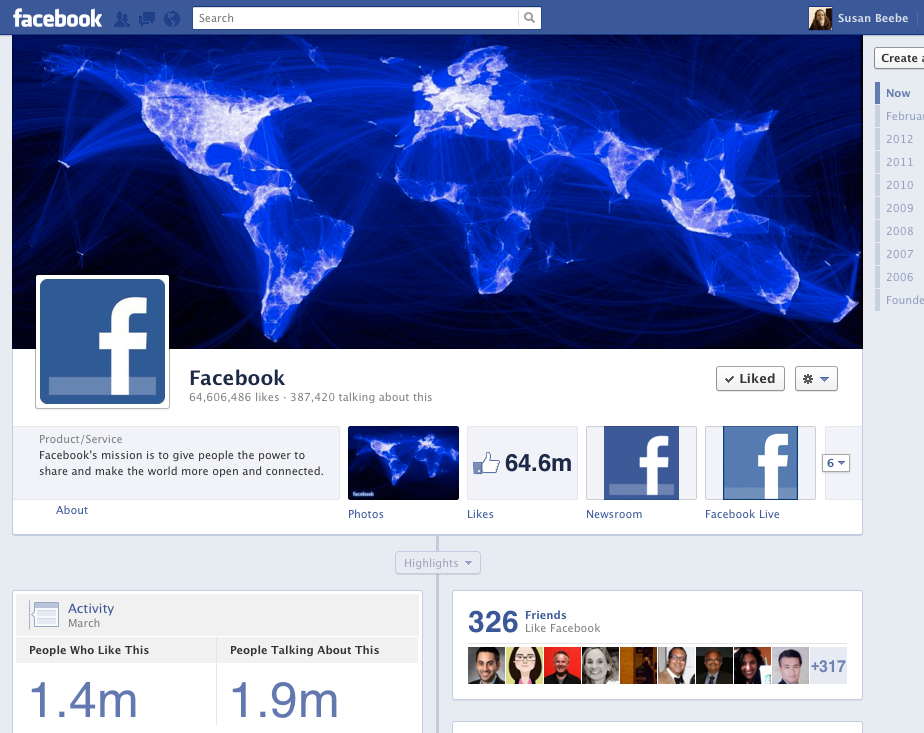Open notifications globe icon
The image size is (924, 733).
tap(172, 19)
